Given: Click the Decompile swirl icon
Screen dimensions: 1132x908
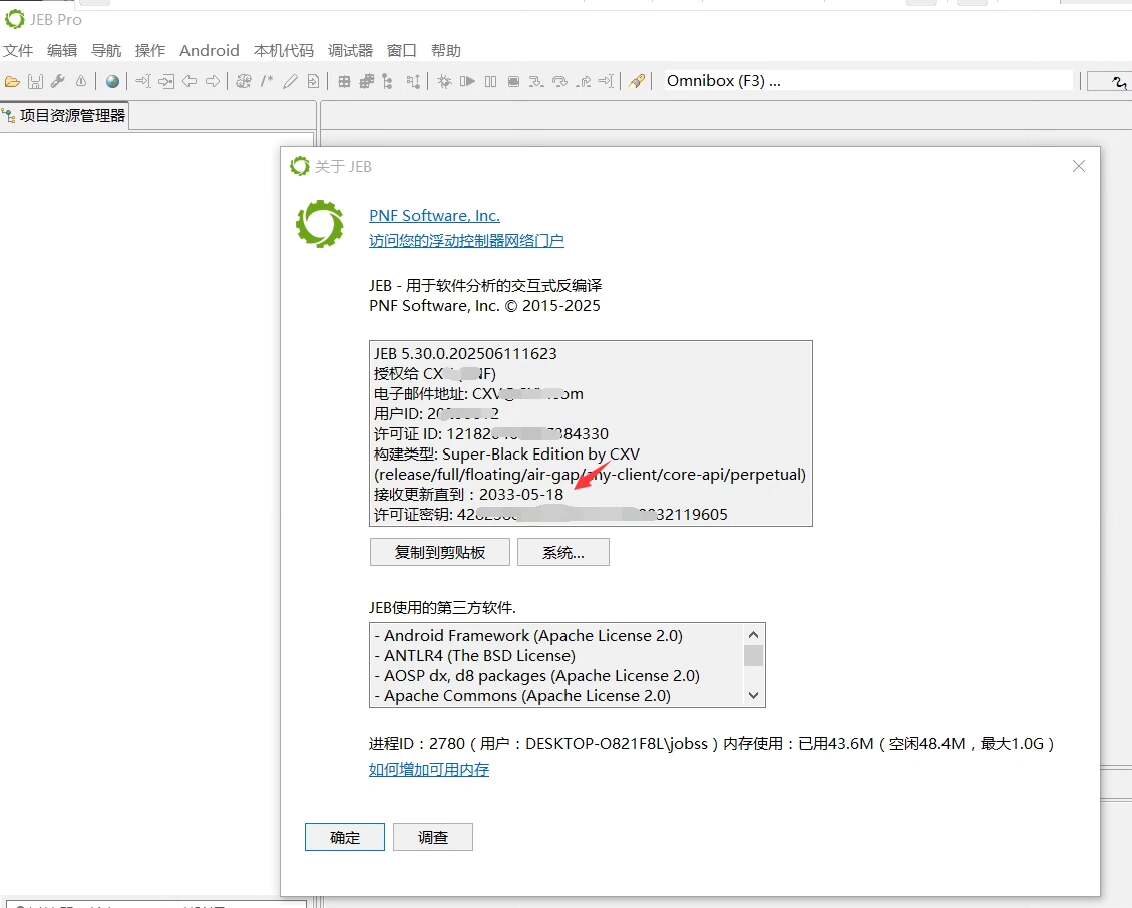Looking at the screenshot, I should coord(244,82).
